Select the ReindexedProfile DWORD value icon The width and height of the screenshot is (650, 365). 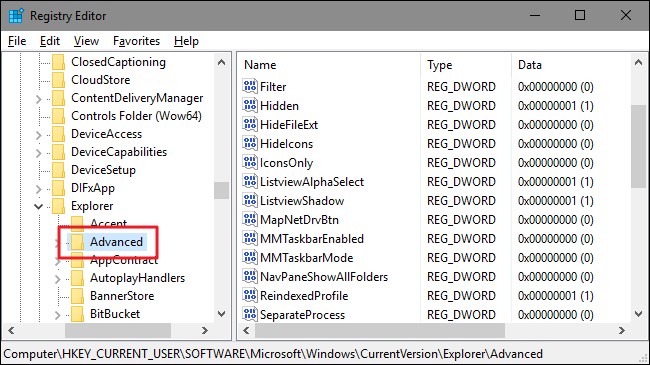pyautogui.click(x=250, y=296)
